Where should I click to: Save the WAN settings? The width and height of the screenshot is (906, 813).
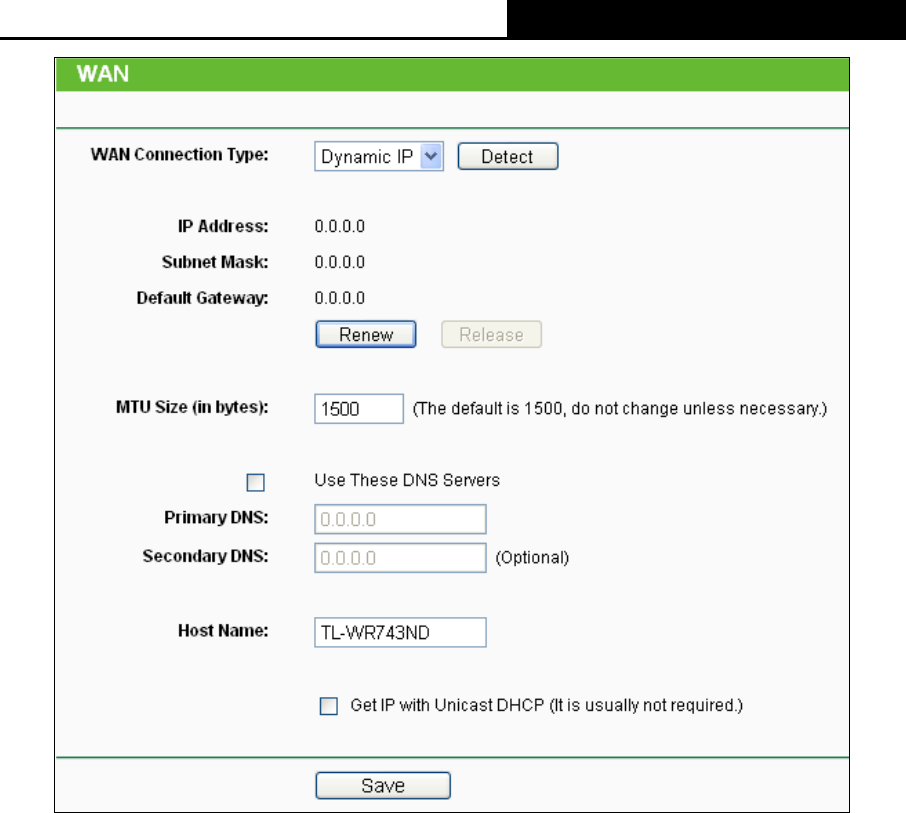383,786
